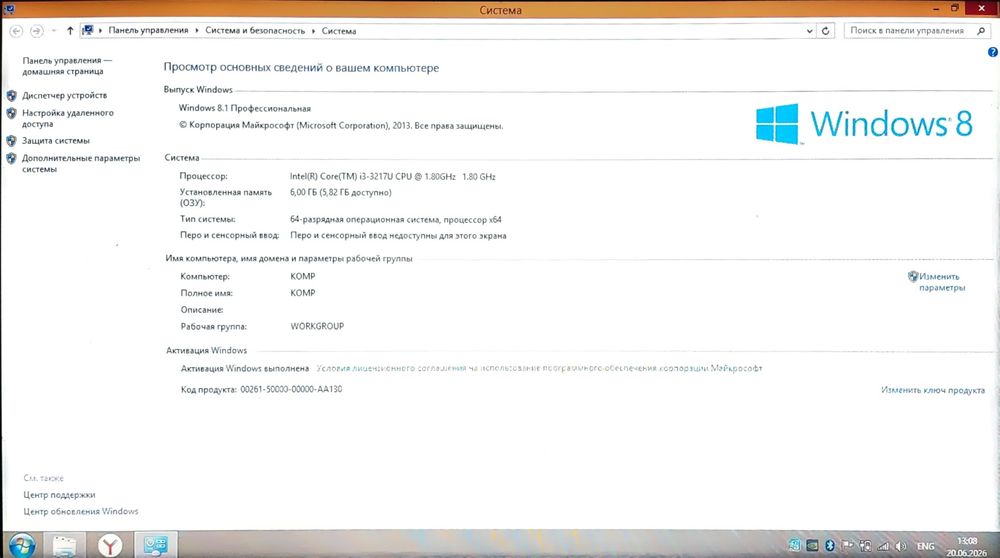Go back with the Back arrow

pyautogui.click(x=17, y=31)
